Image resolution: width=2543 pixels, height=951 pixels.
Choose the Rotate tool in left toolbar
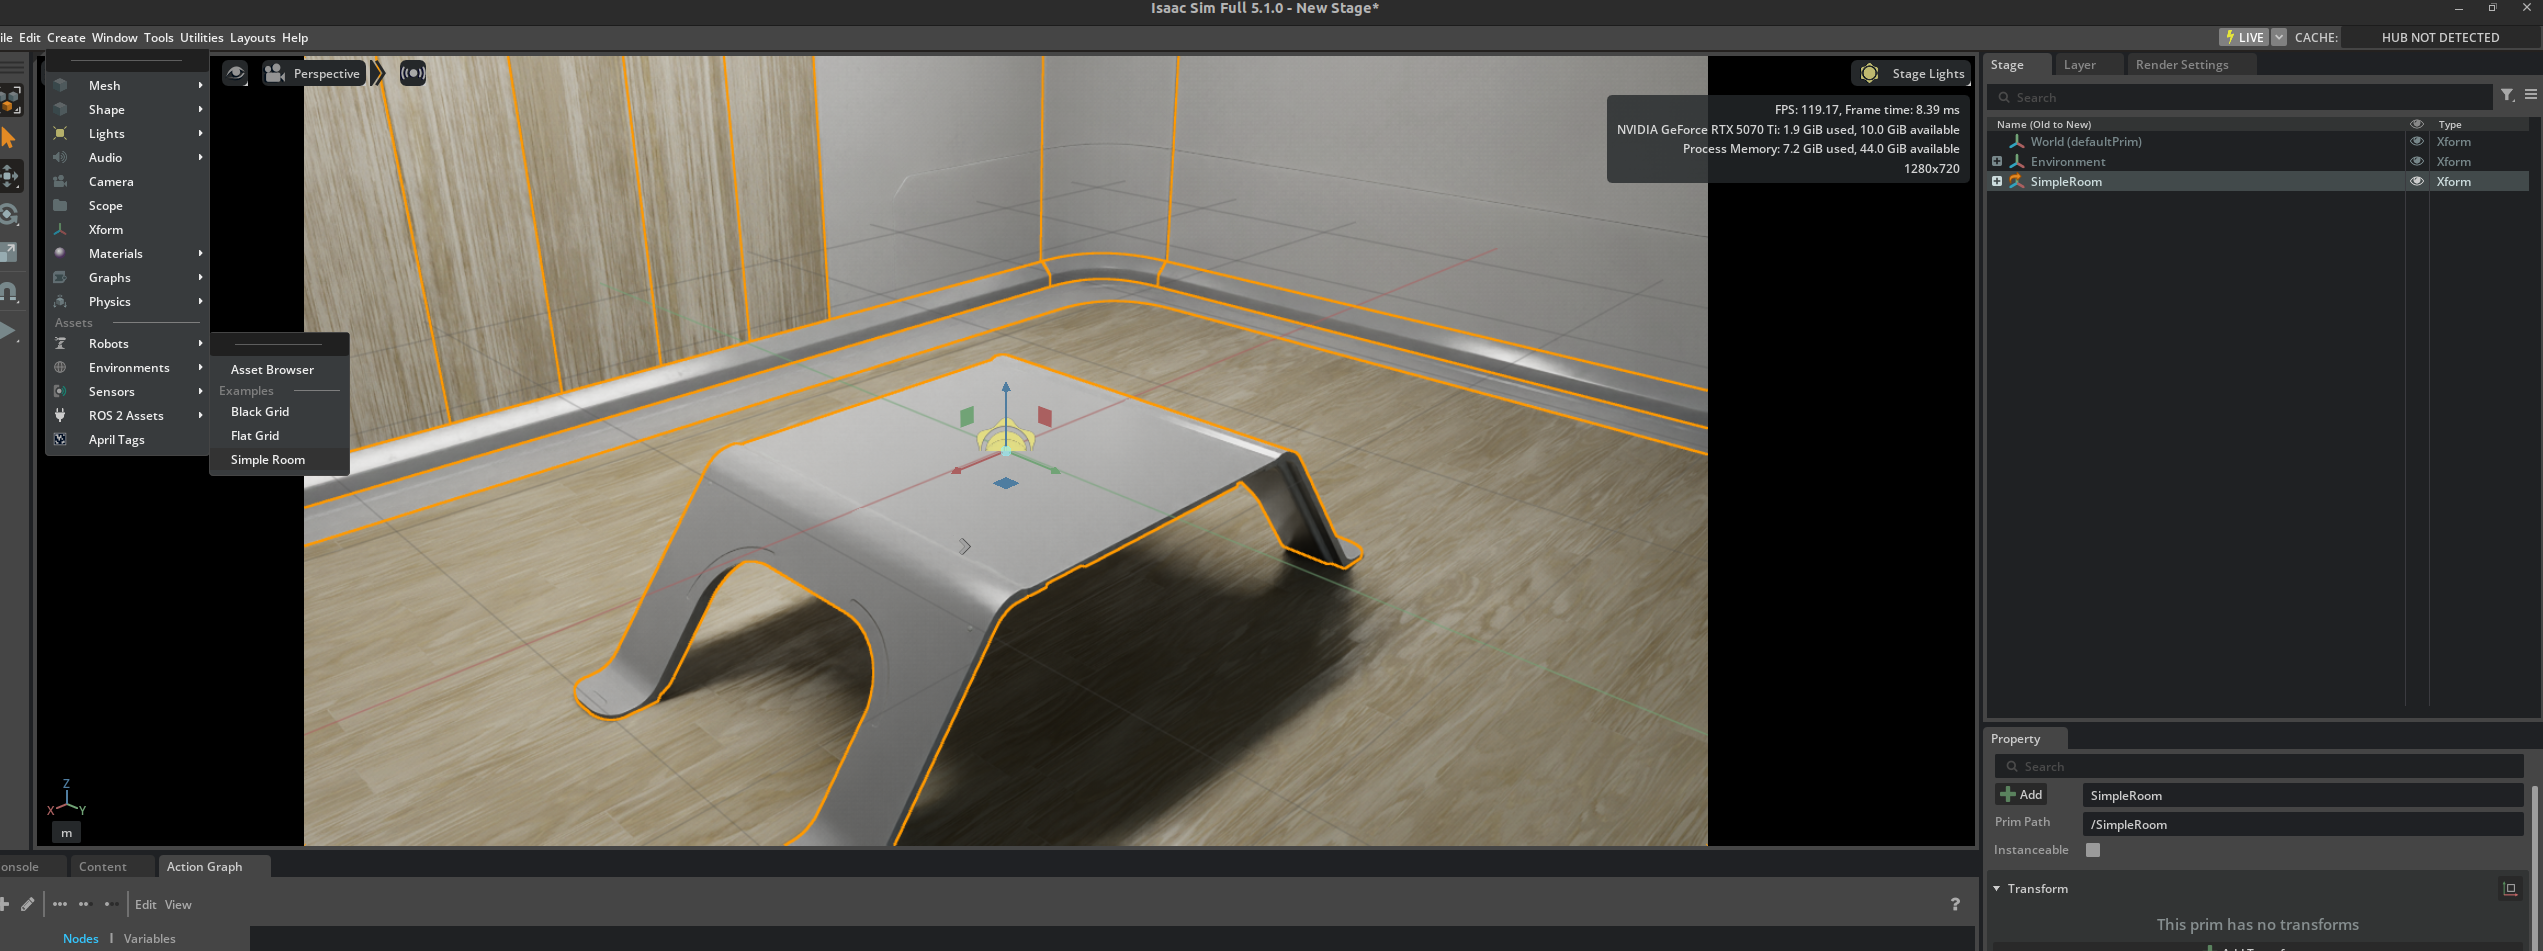tap(9, 215)
